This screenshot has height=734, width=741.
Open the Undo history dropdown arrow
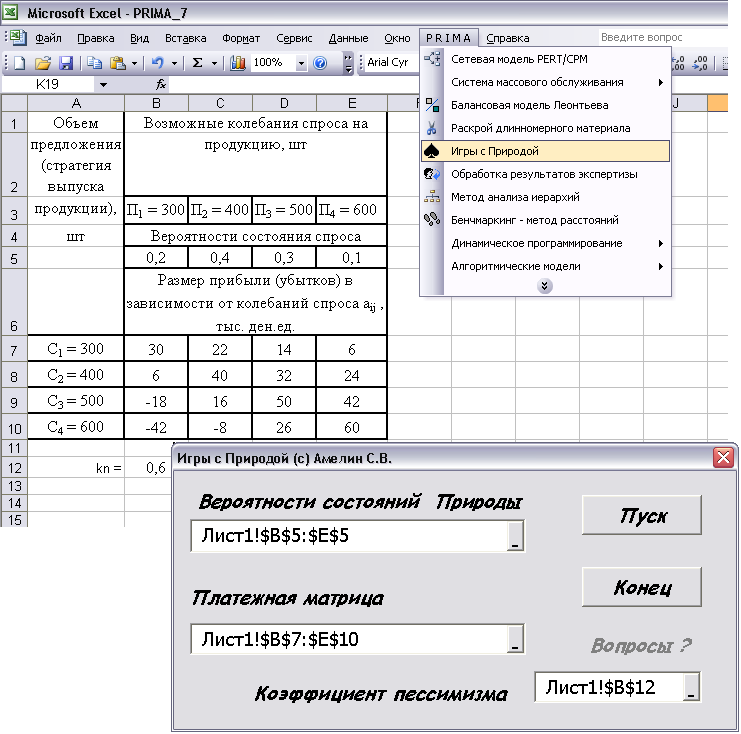click(174, 63)
